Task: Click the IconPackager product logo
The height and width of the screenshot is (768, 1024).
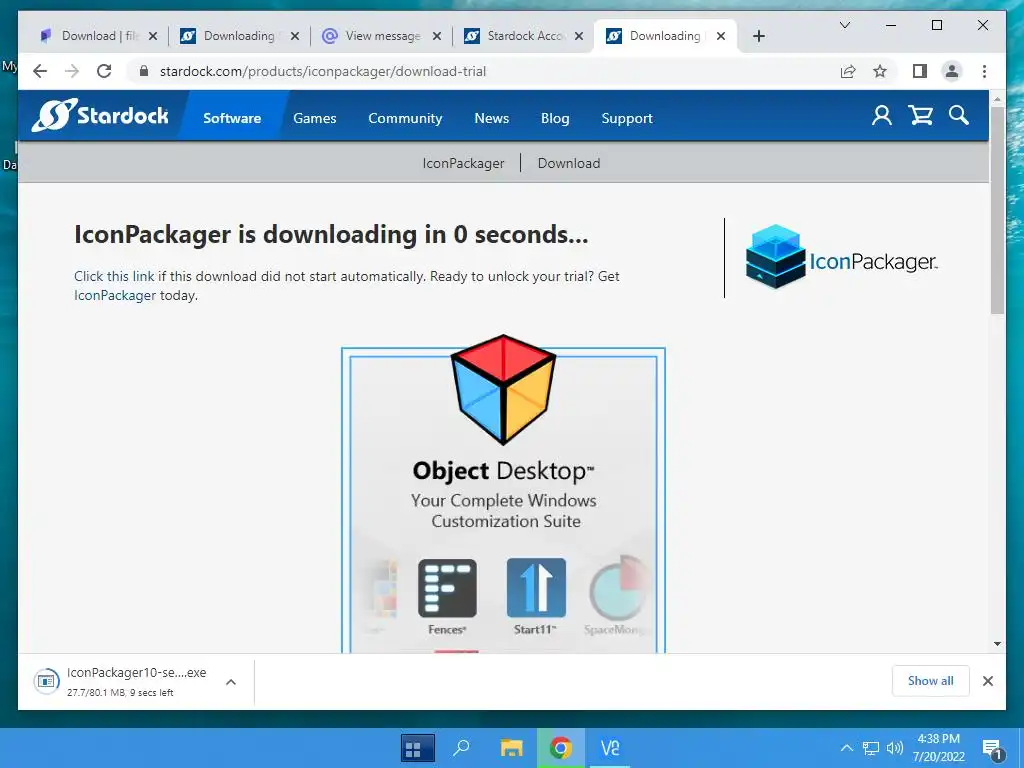Action: (x=841, y=258)
